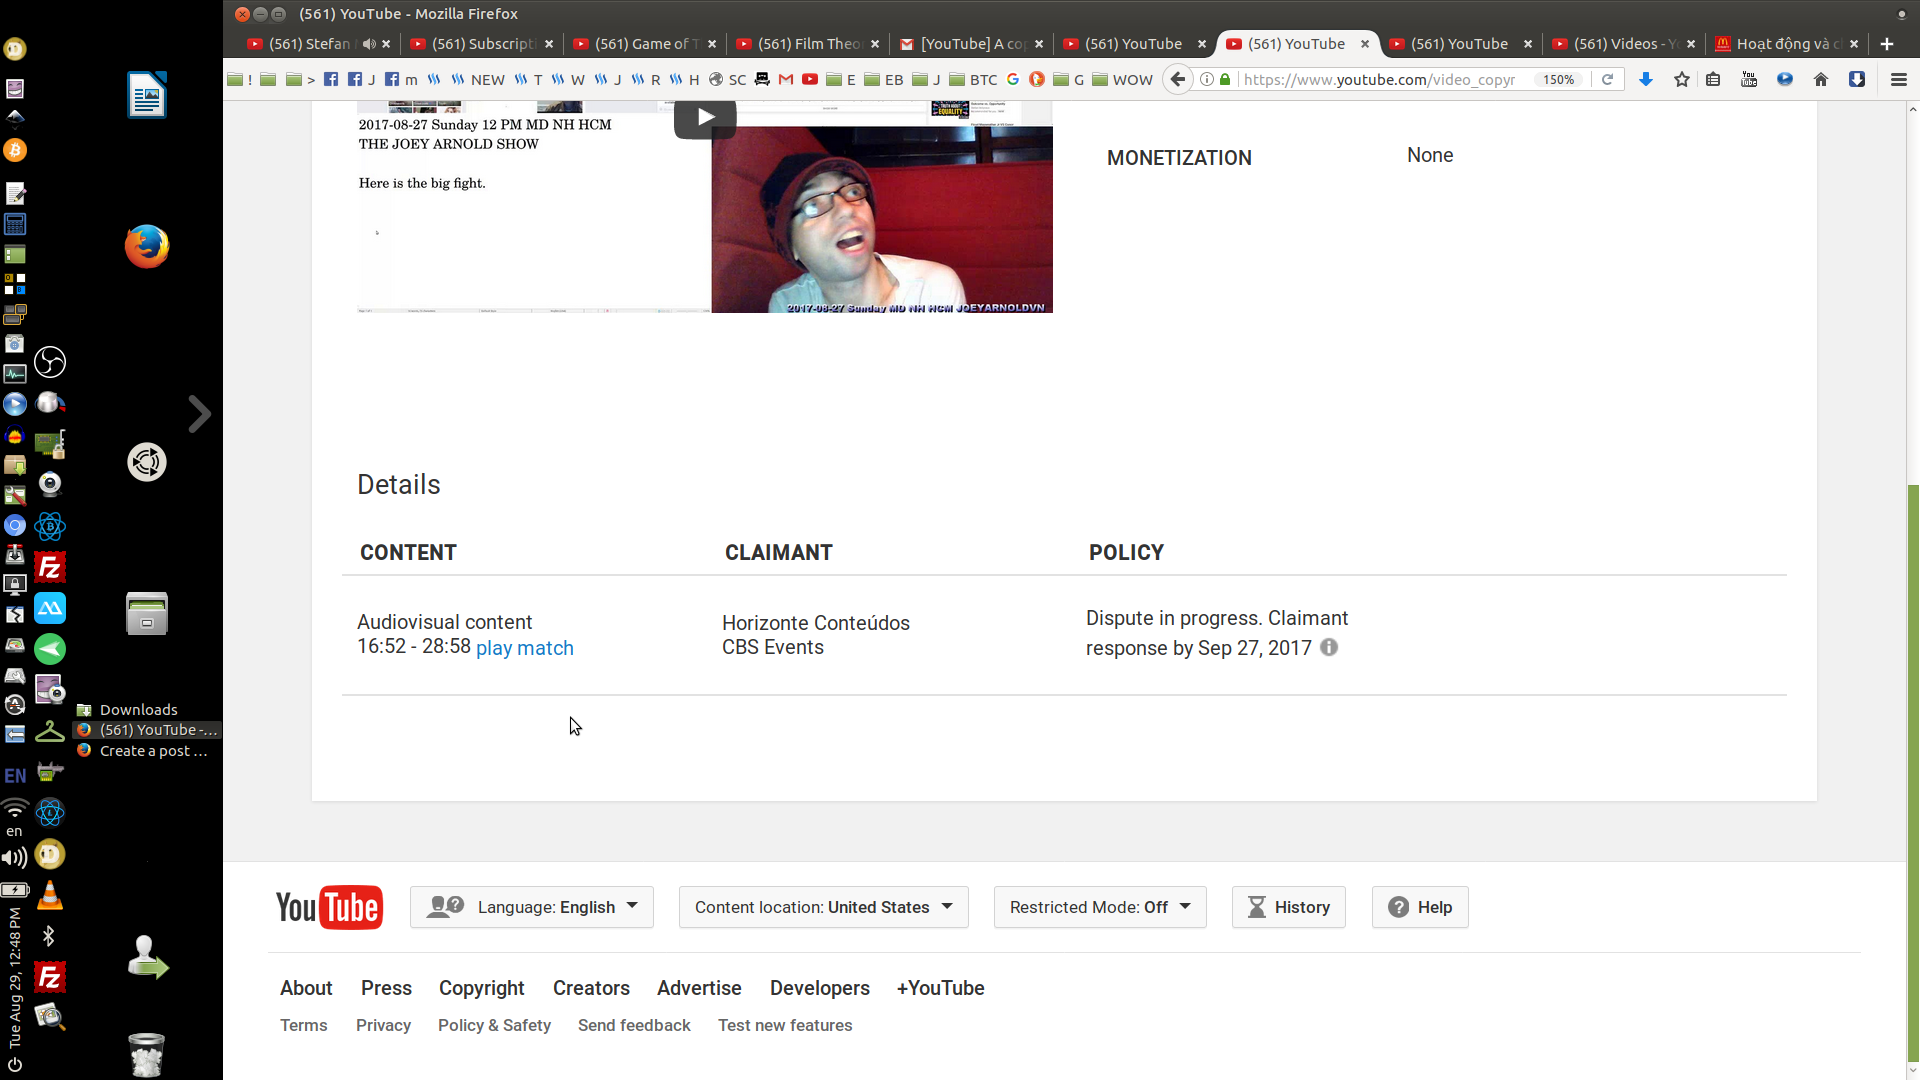Switch to the [YouTube] A copyright Gmail tab
This screenshot has height=1080, width=1920.
pyautogui.click(x=973, y=44)
